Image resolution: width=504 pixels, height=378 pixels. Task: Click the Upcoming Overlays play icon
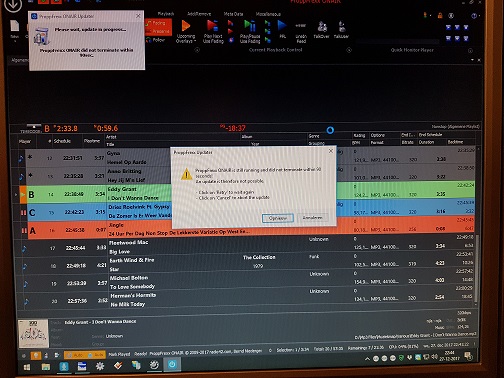[186, 26]
